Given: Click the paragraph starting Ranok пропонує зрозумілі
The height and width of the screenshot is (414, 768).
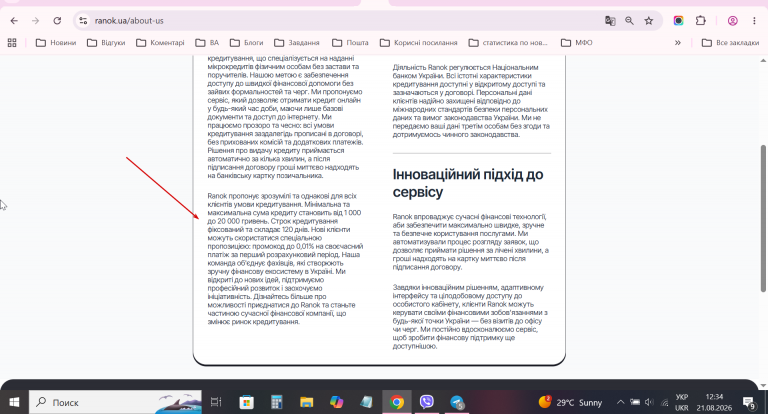Looking at the screenshot, I should pos(285,259).
